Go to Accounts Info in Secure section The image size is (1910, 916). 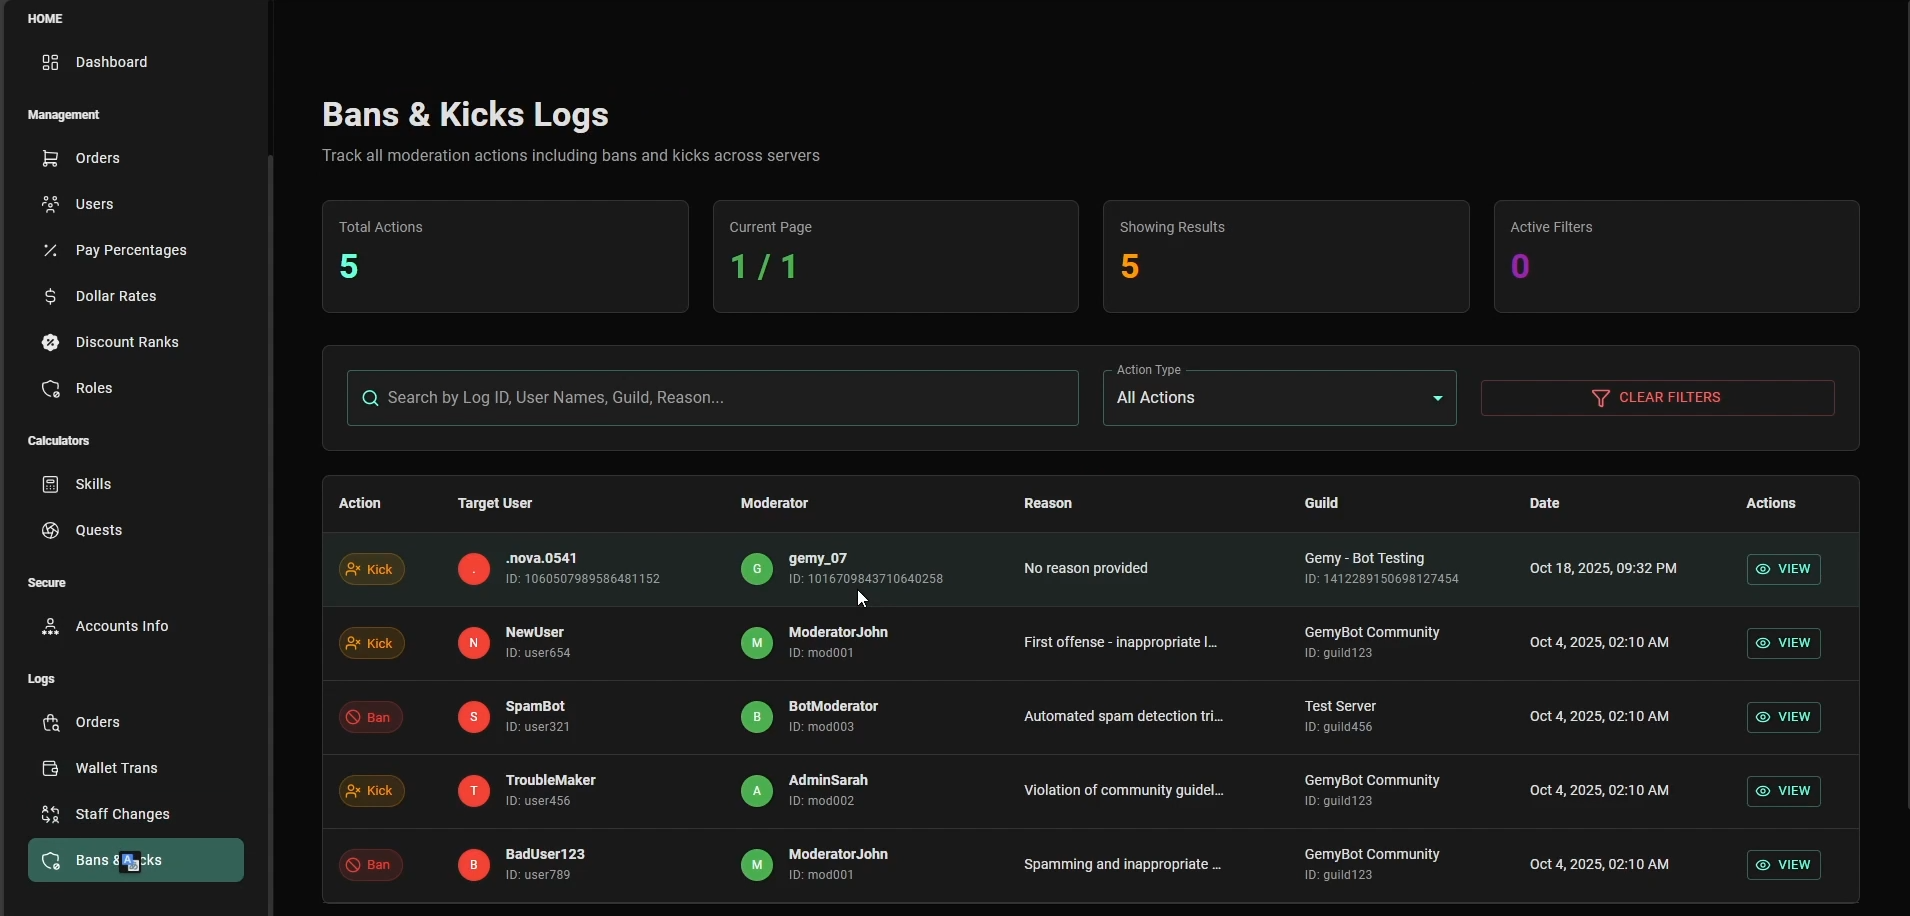[x=122, y=626]
